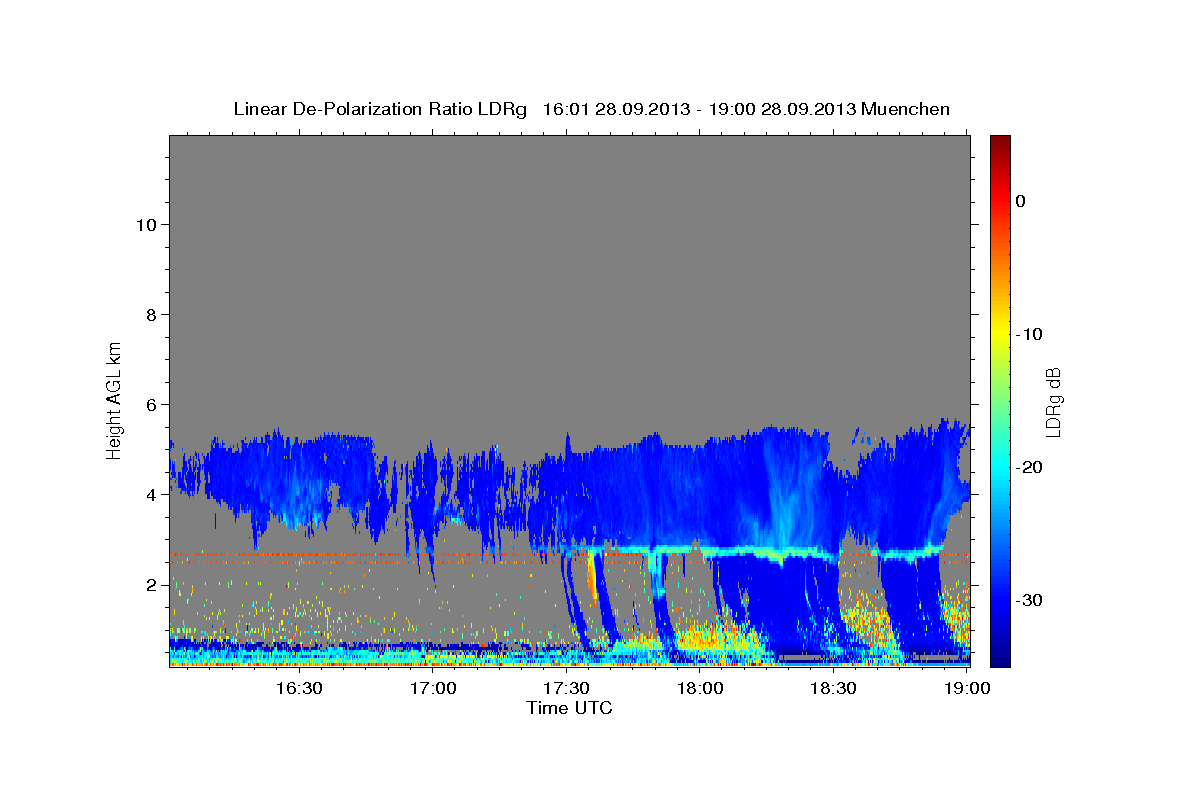Click the 'Height AGL km' y-axis label

point(114,399)
